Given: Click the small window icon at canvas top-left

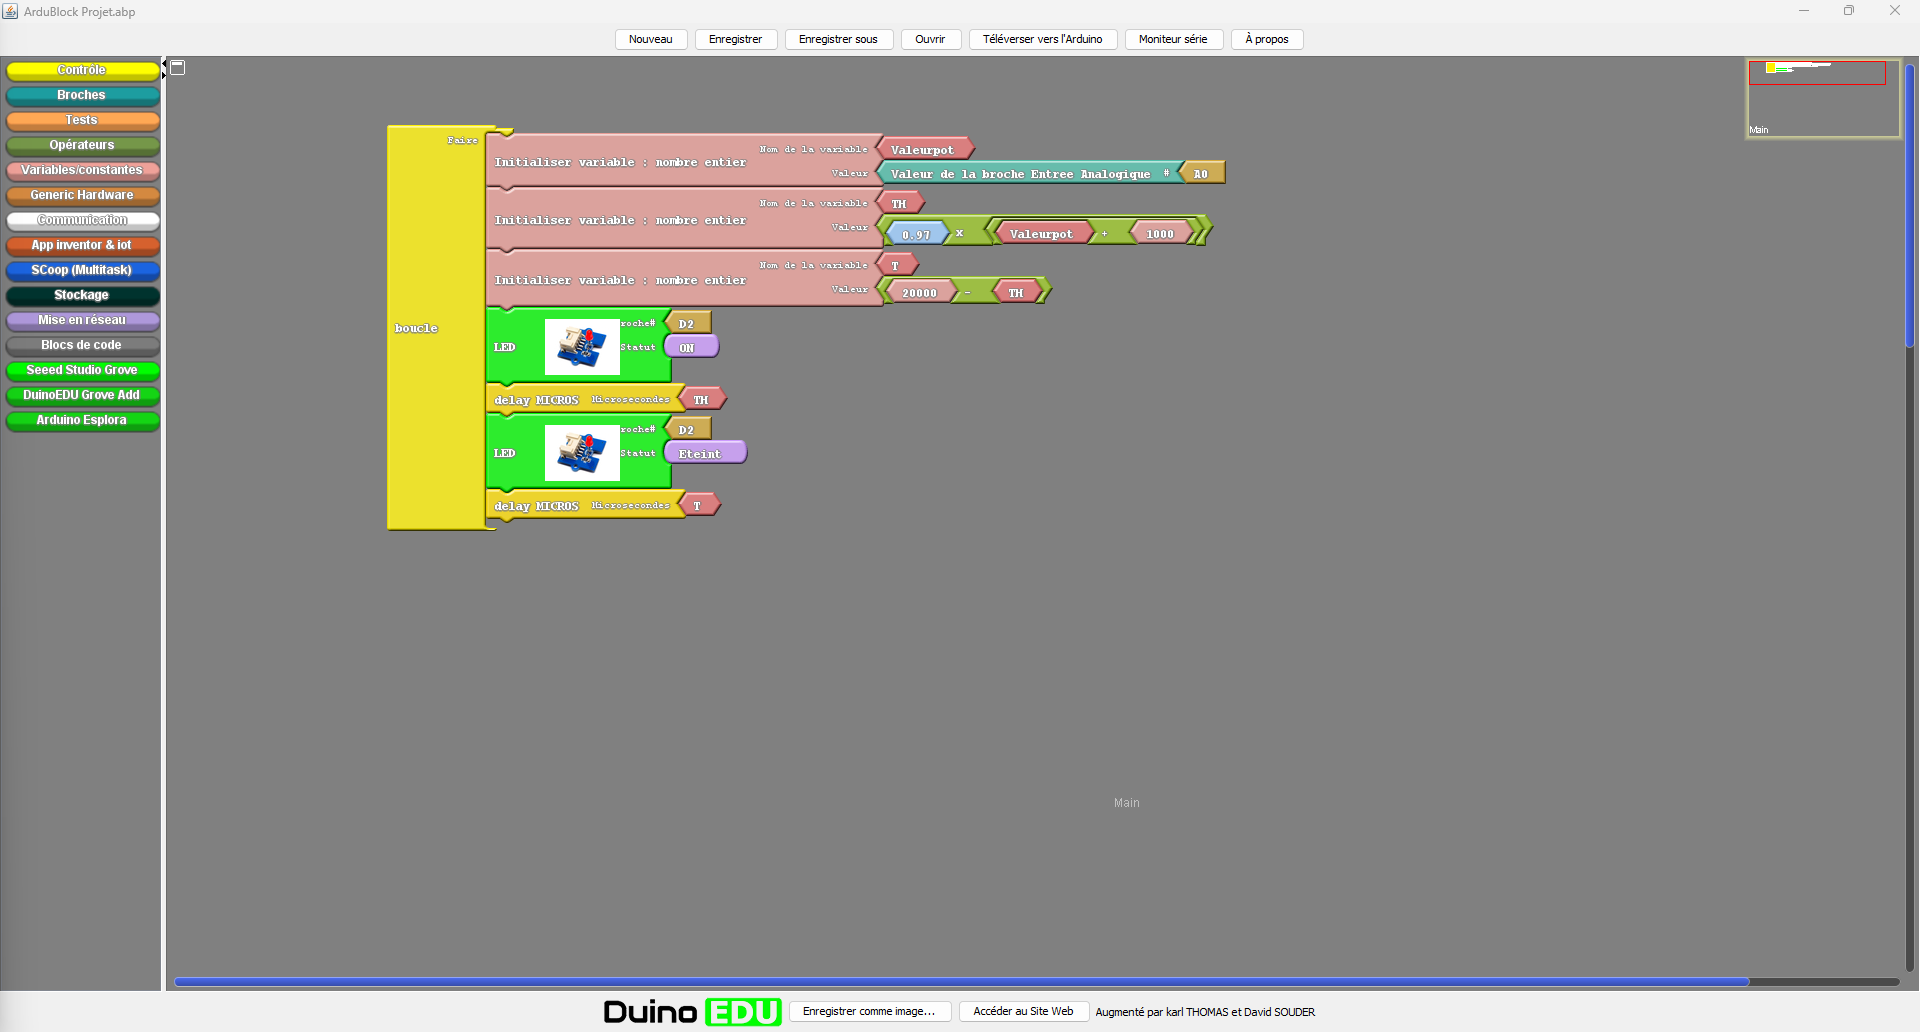Looking at the screenshot, I should click(x=178, y=68).
